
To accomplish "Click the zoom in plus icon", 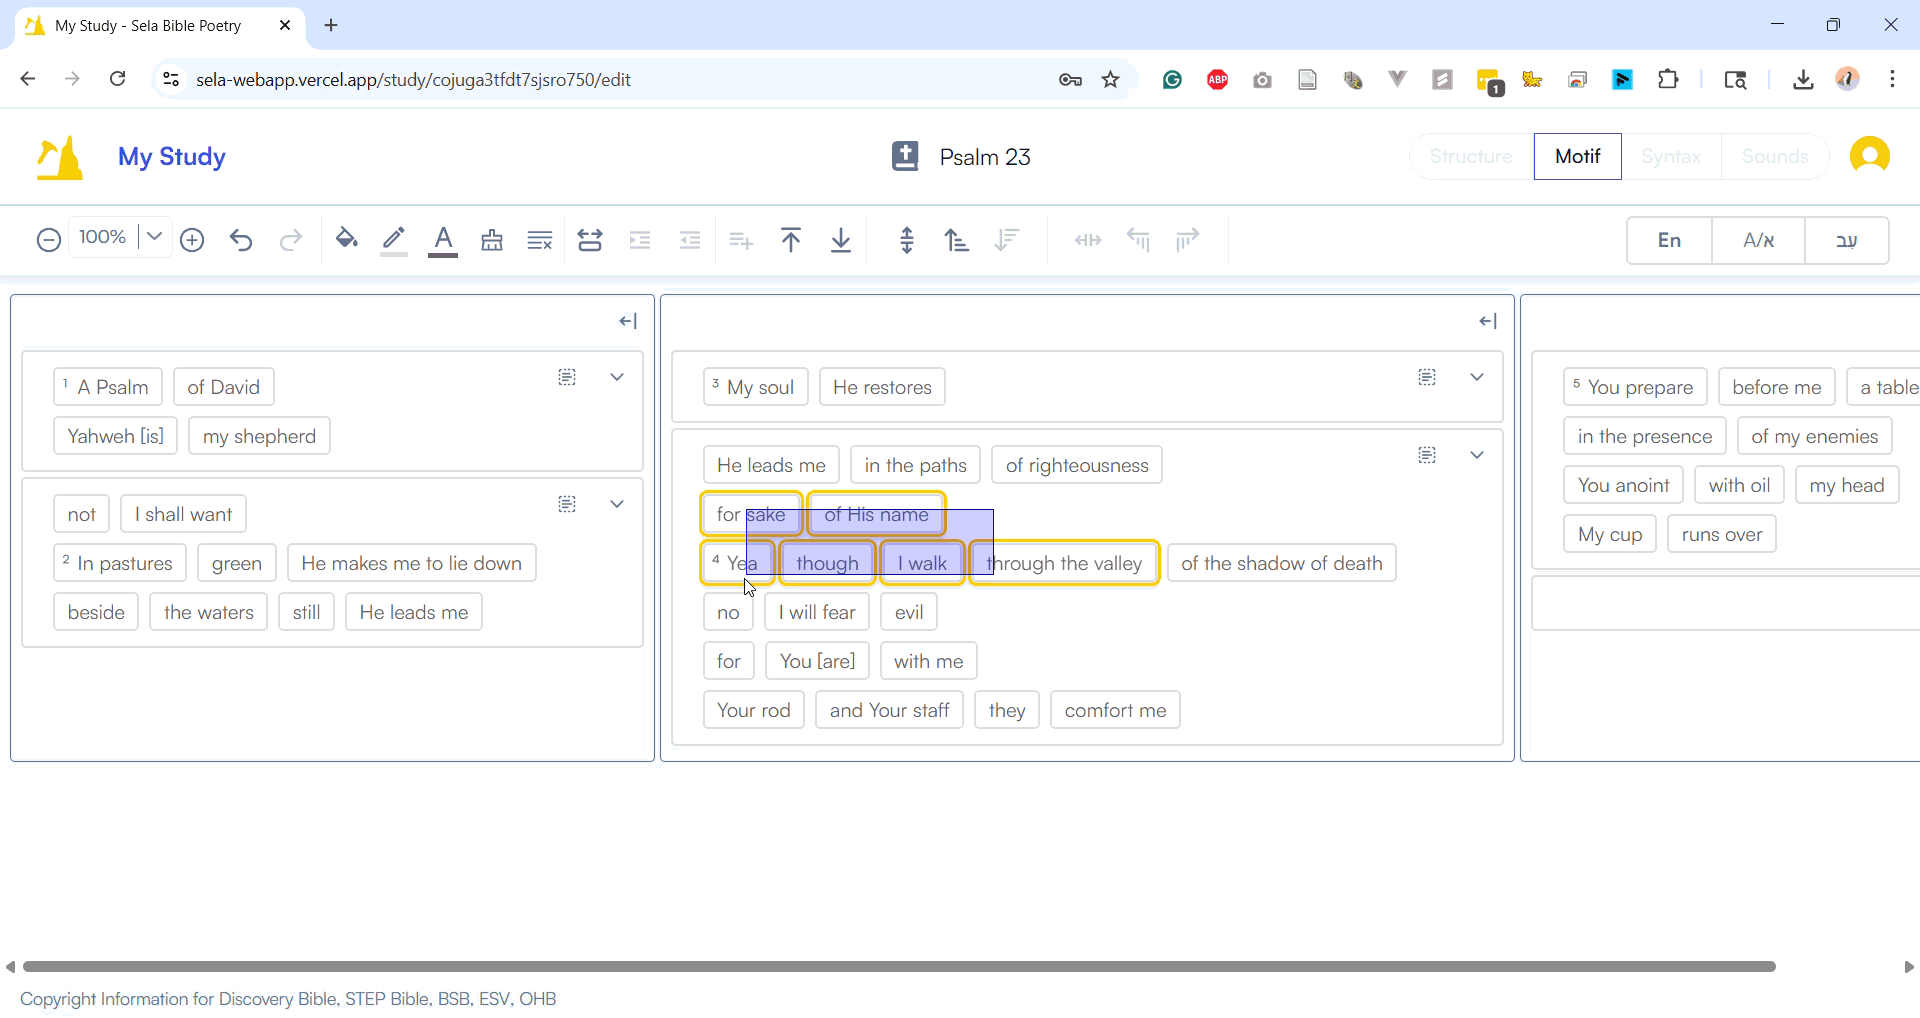I will coord(192,240).
